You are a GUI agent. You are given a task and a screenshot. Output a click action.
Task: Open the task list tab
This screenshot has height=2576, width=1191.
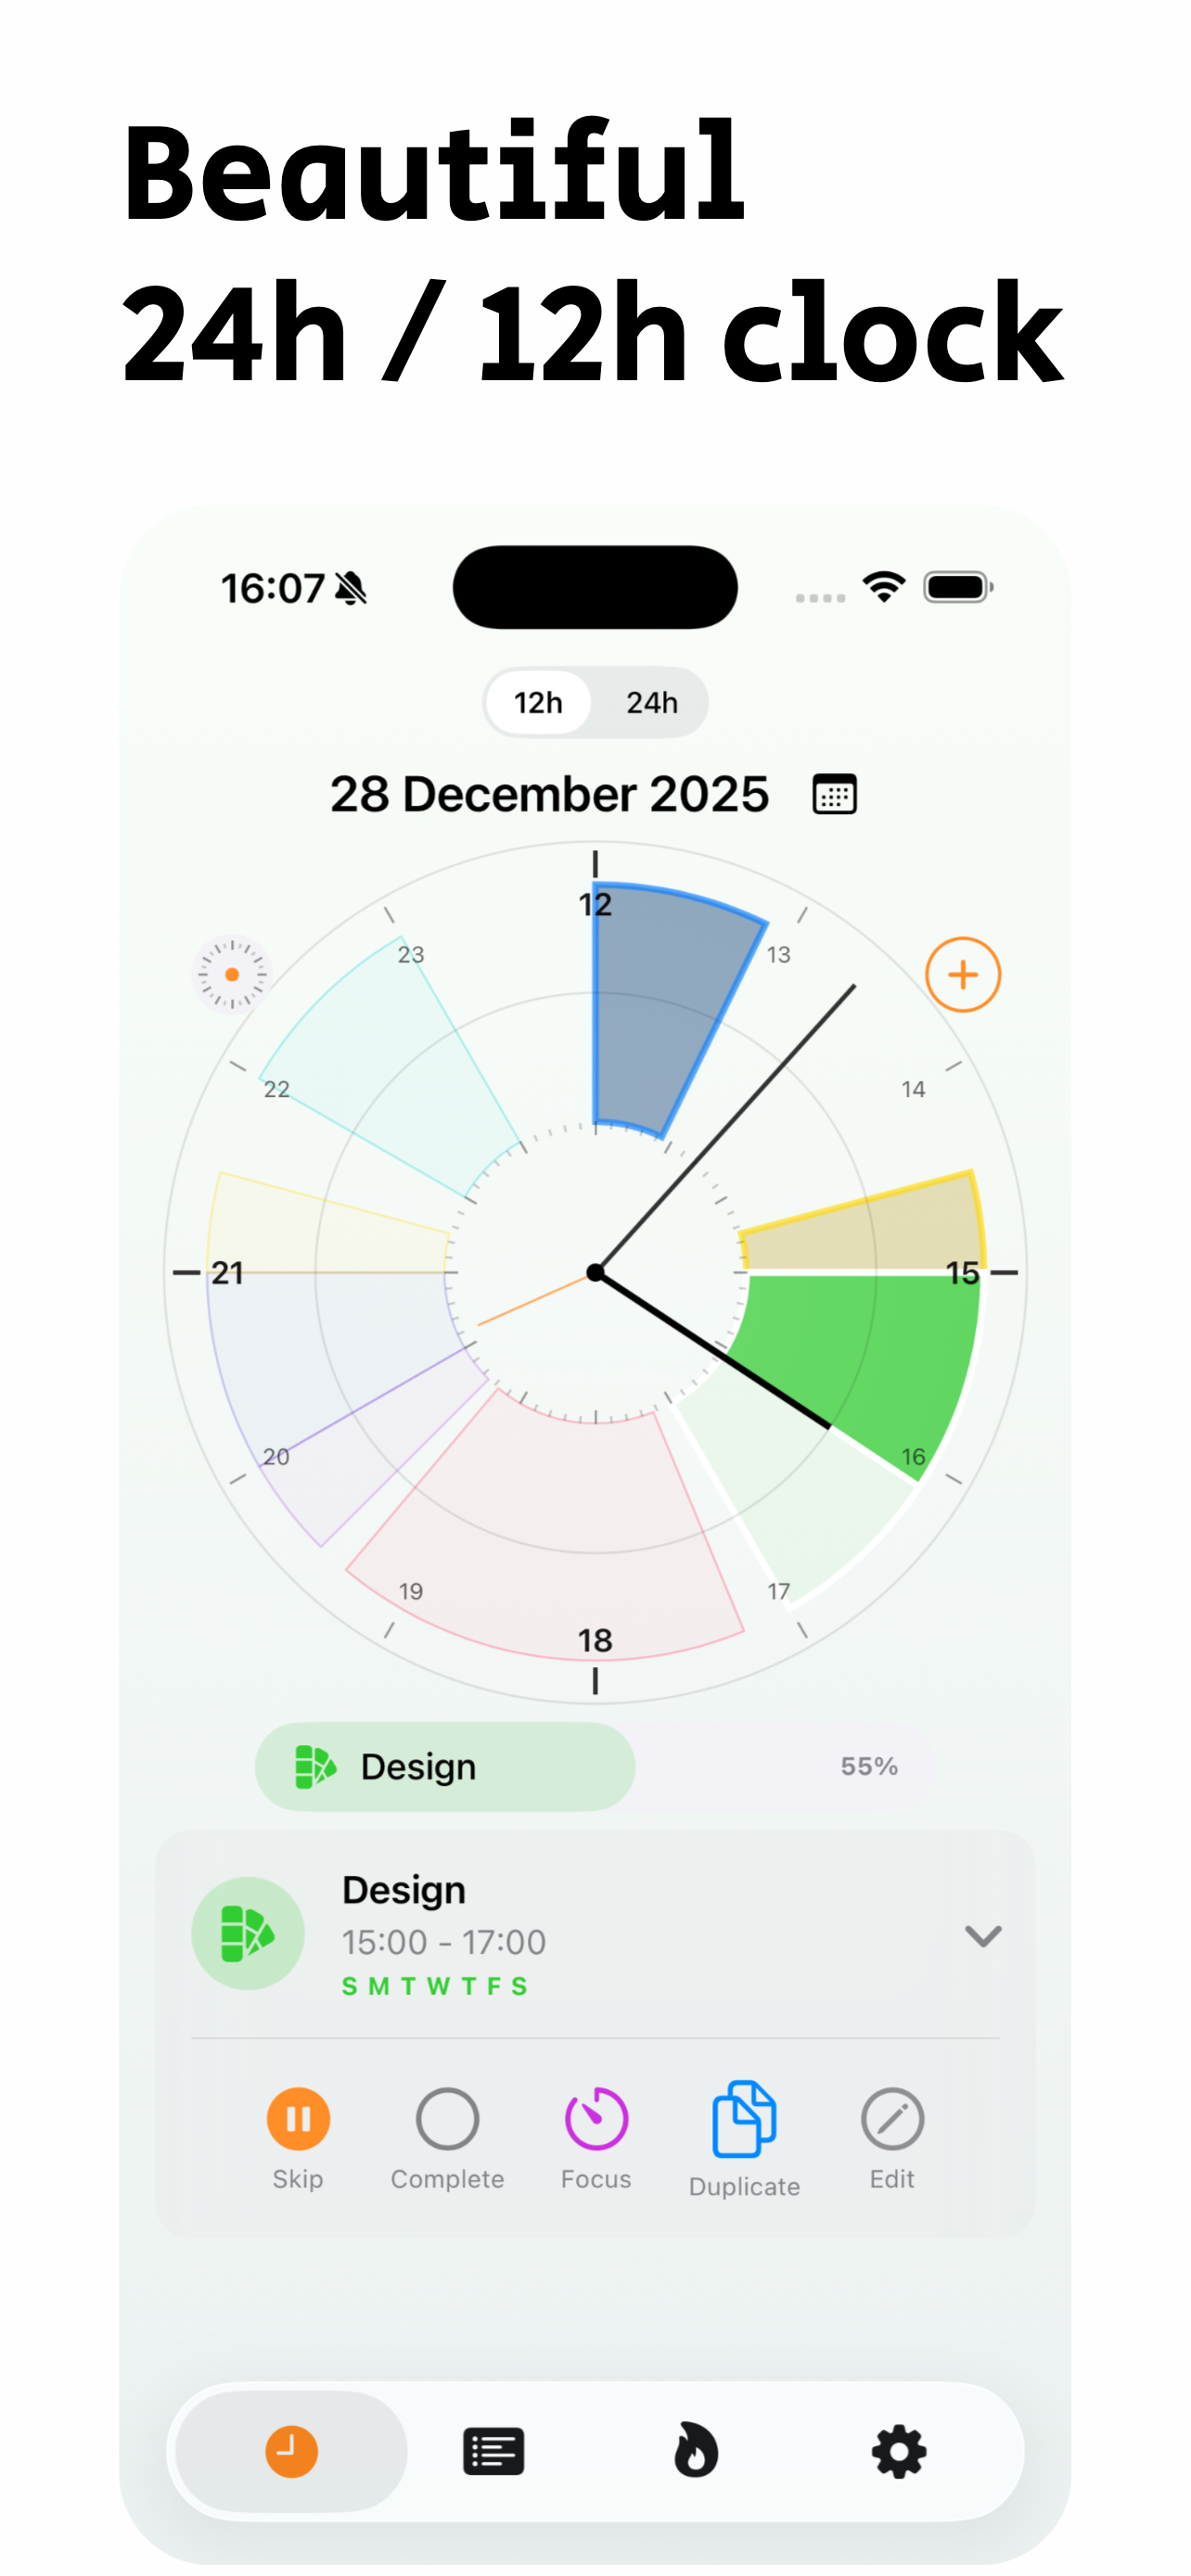pos(494,2451)
